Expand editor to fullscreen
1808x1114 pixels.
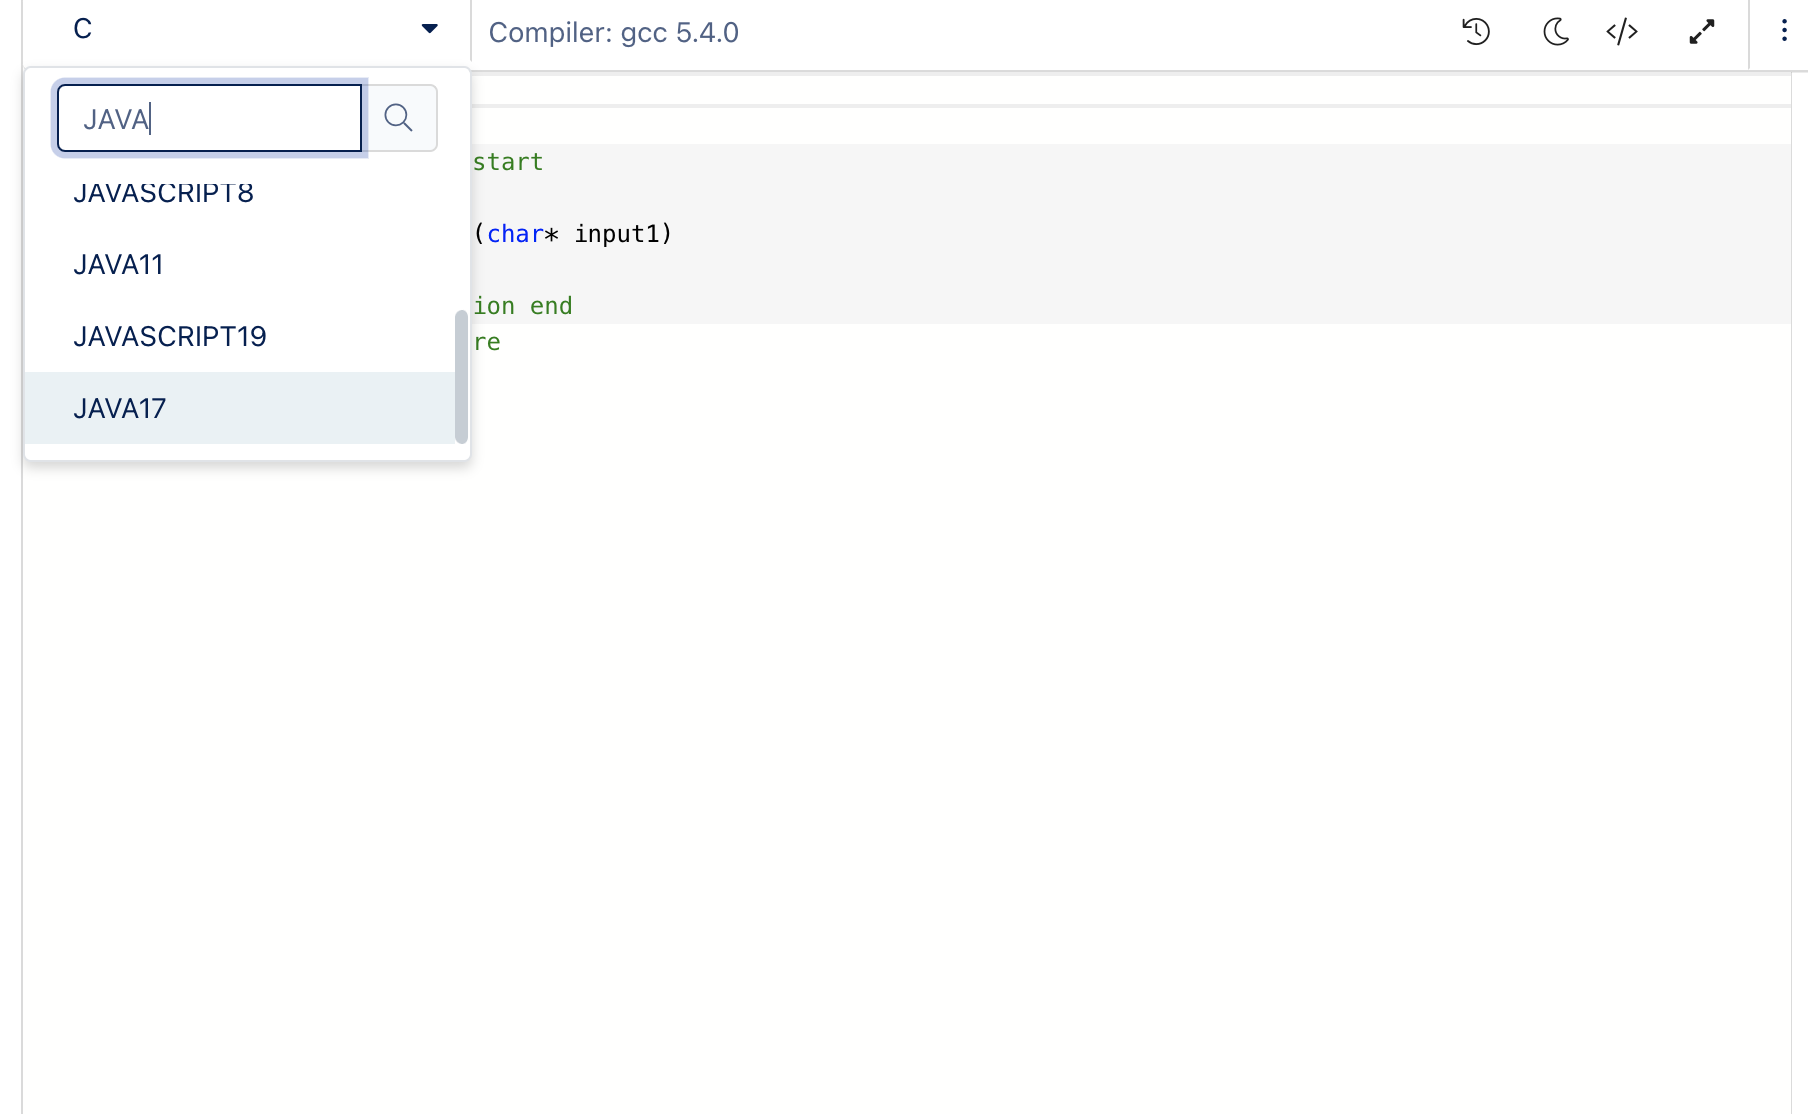1702,32
